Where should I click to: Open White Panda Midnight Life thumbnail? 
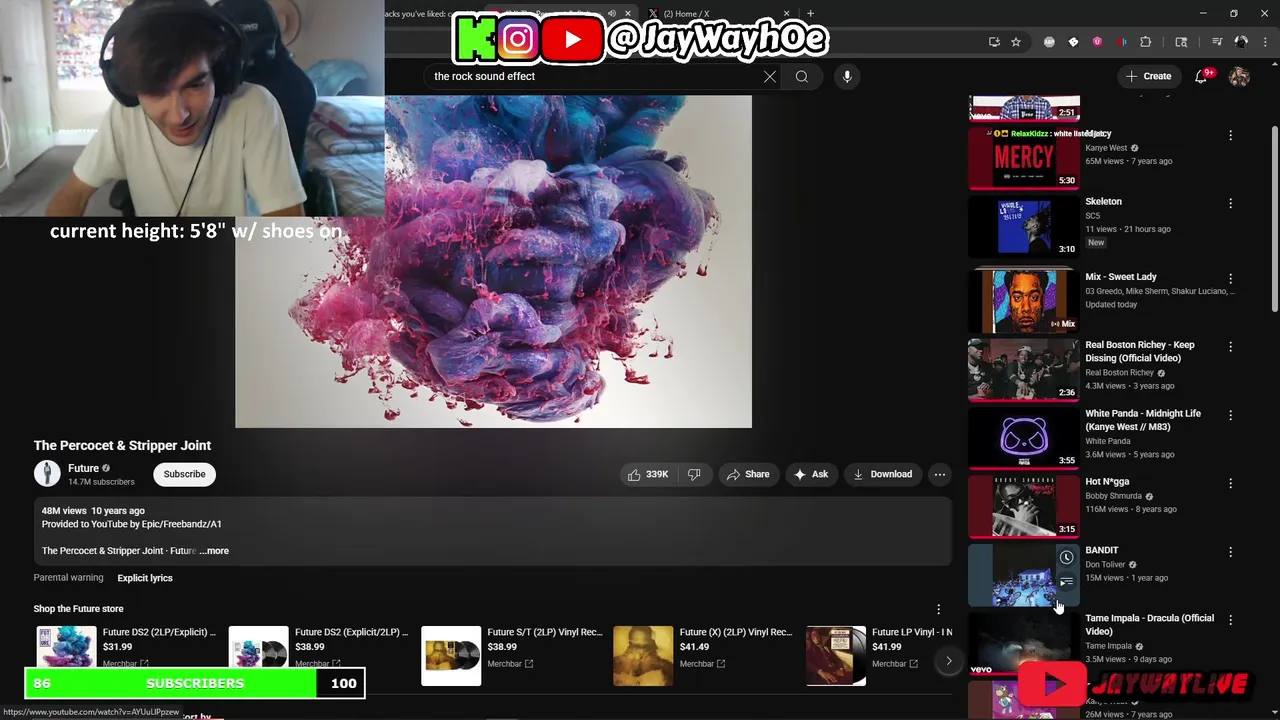pyautogui.click(x=1024, y=437)
